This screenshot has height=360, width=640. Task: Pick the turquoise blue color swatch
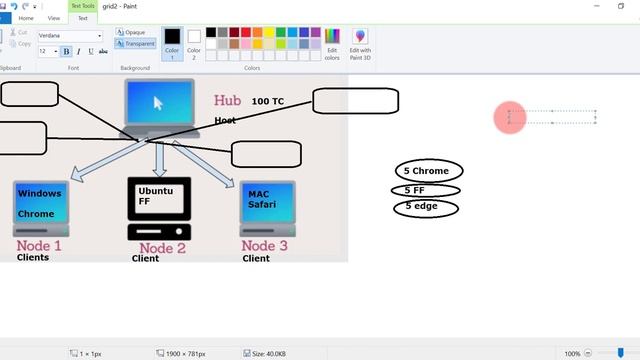pos(292,32)
